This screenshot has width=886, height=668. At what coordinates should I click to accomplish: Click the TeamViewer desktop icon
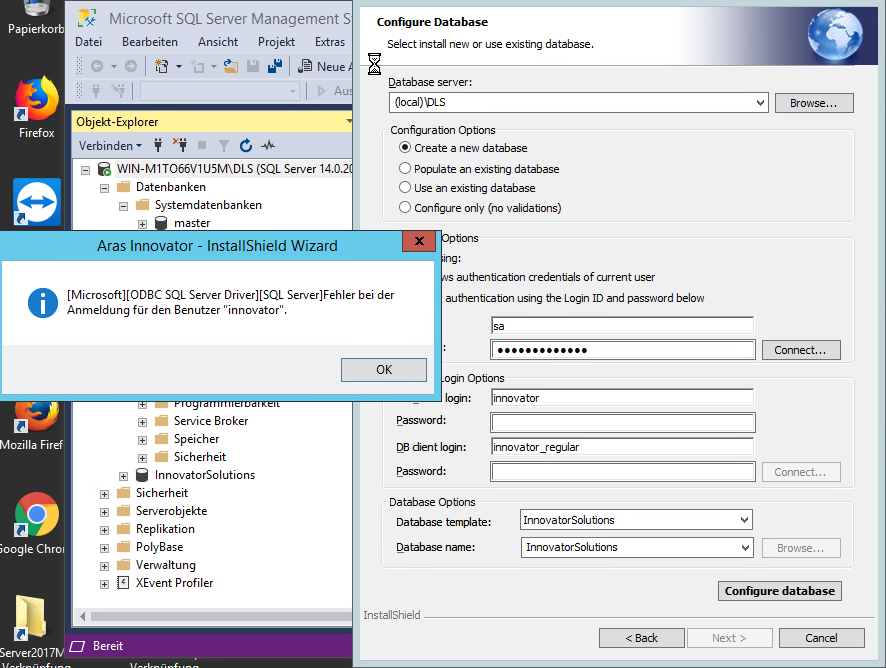pyautogui.click(x=37, y=203)
